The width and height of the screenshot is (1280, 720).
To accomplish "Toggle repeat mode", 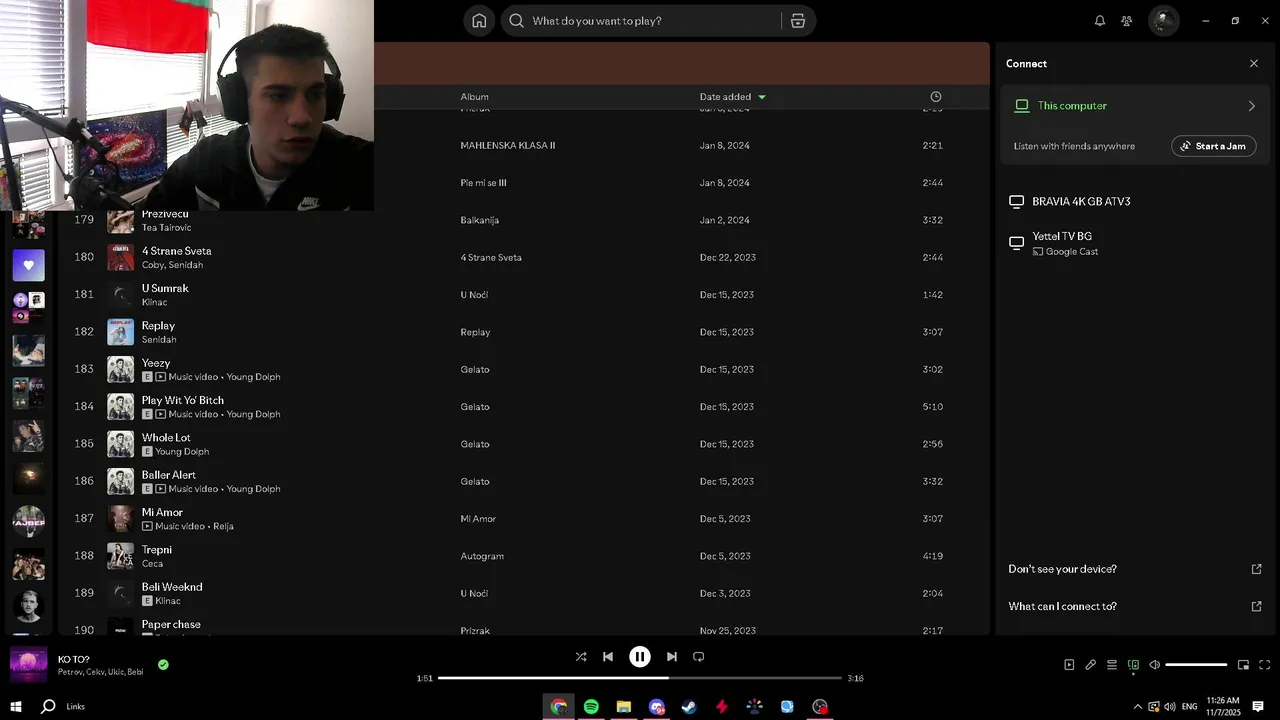I will 699,657.
